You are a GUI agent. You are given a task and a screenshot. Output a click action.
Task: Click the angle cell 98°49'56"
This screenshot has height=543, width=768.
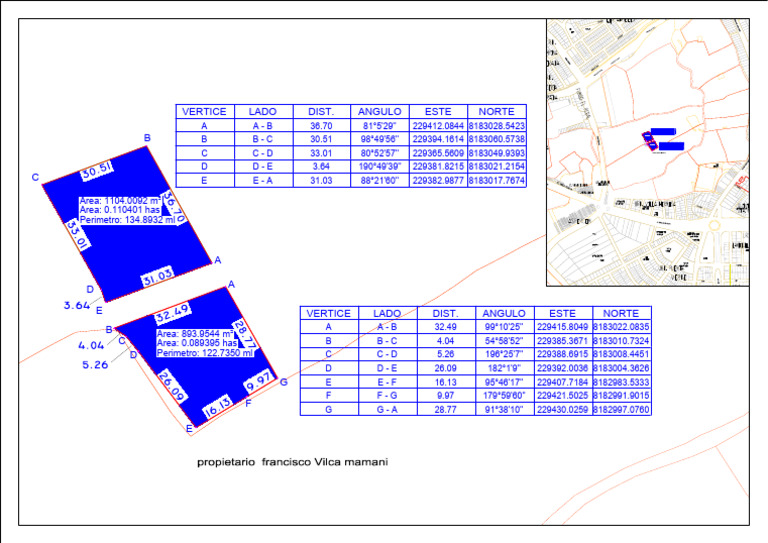(x=380, y=140)
